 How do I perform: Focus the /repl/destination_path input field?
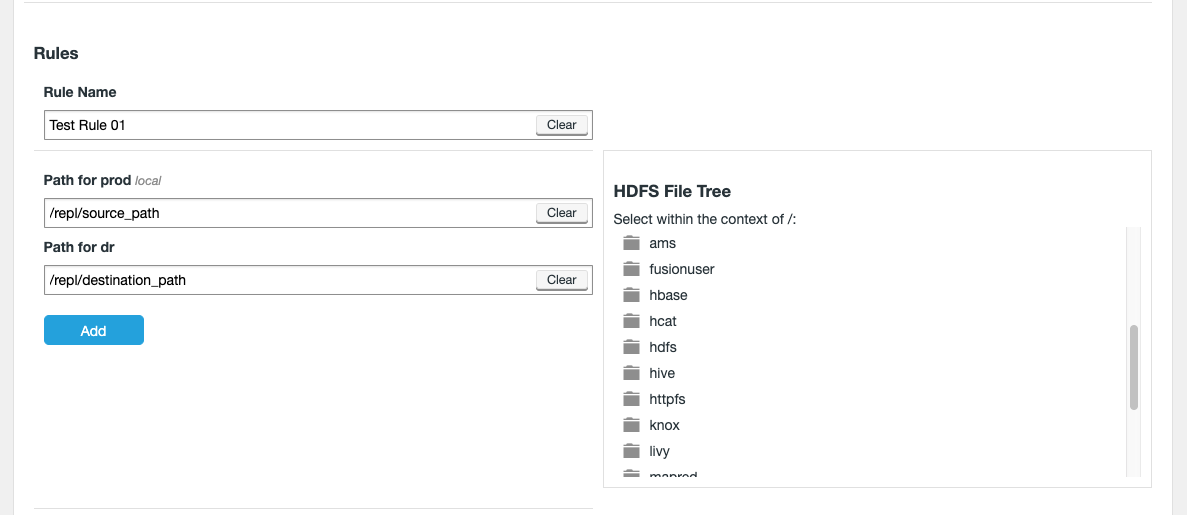coord(290,280)
